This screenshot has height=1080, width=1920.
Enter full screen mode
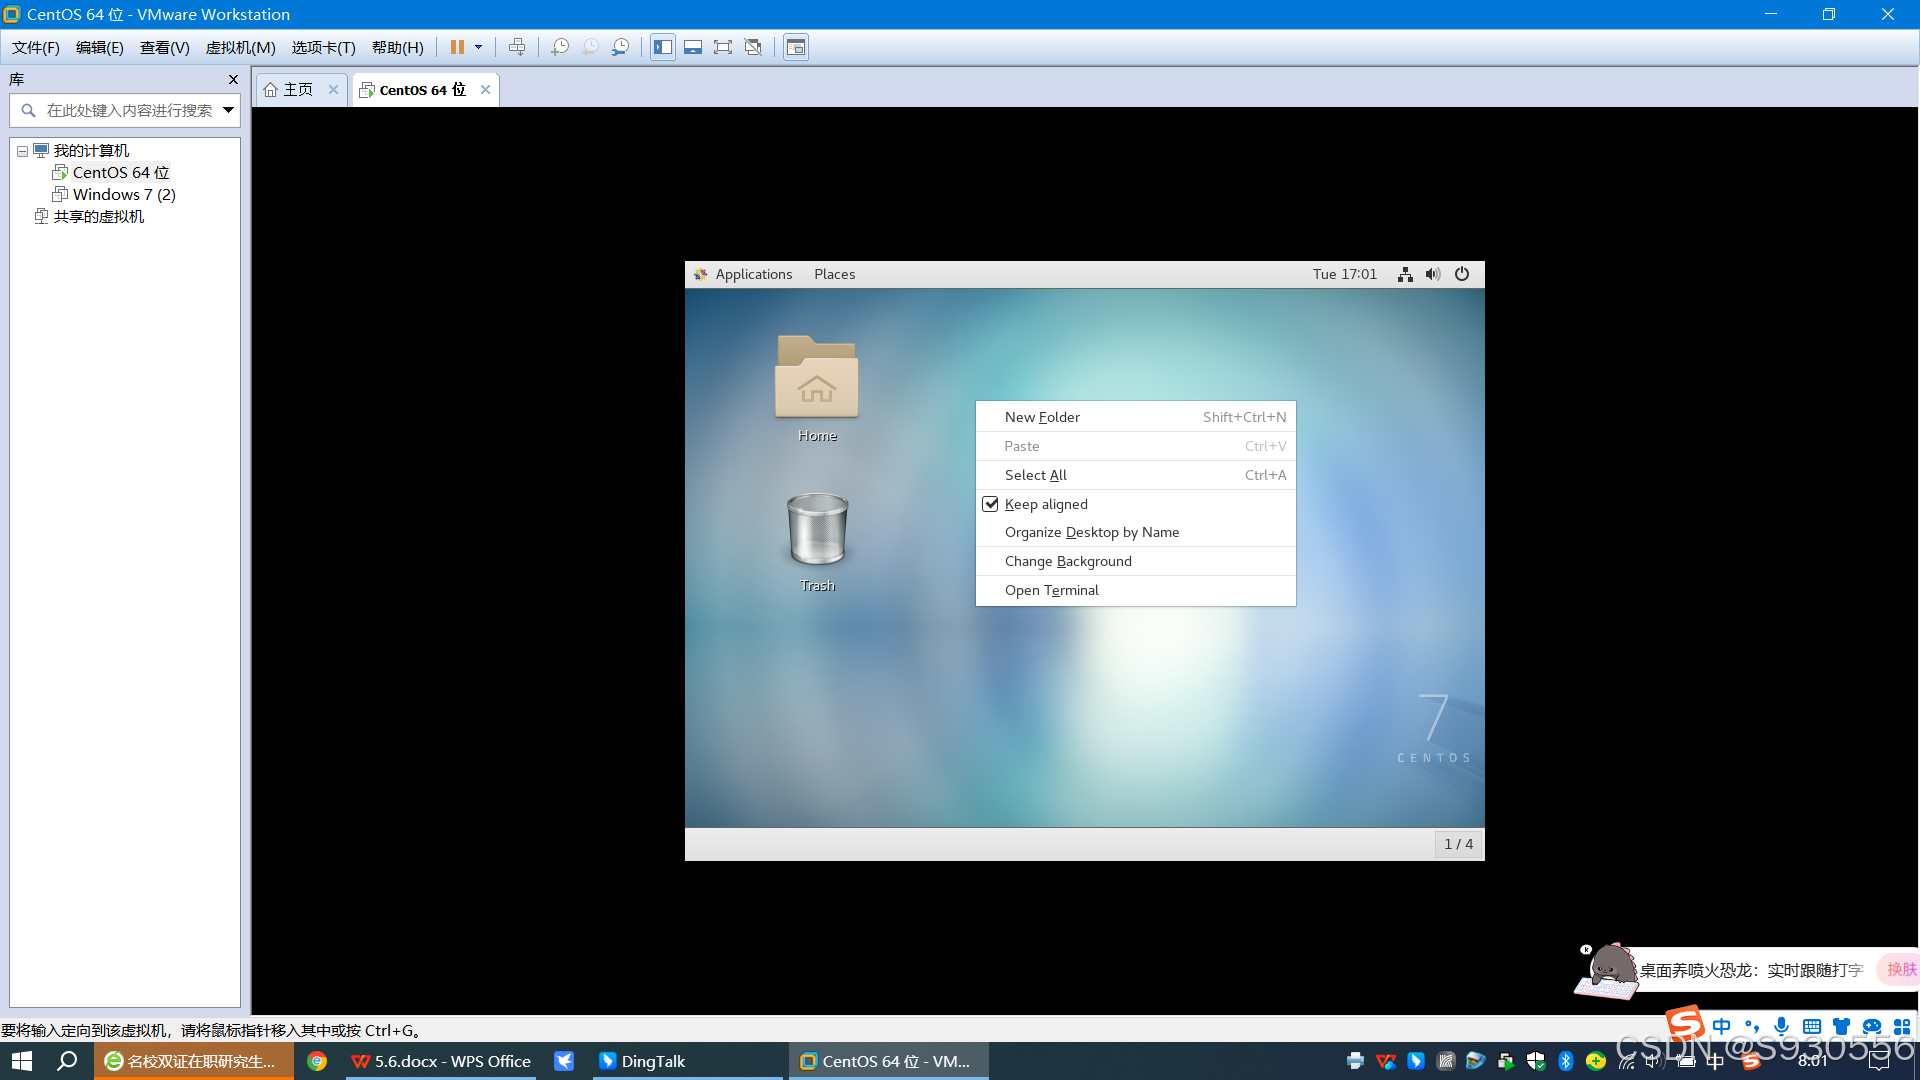click(x=723, y=47)
